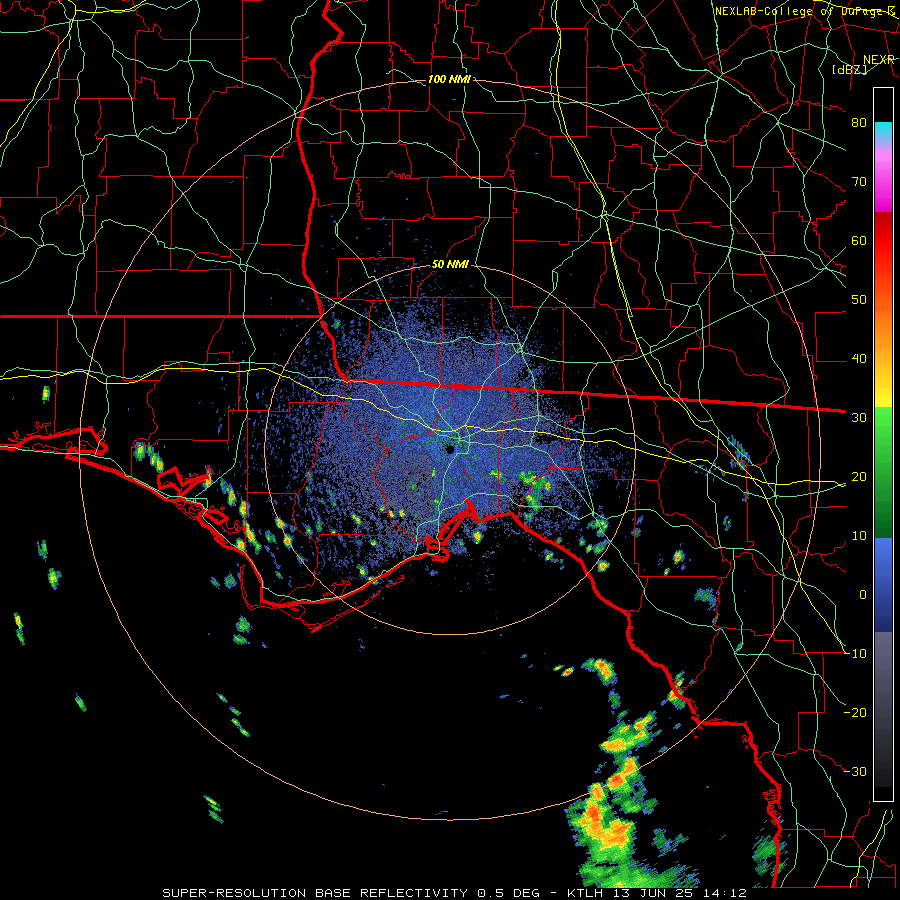Click the NEXRAD dBZ legend title
Screen dimensions: 900x900
[x=864, y=64]
